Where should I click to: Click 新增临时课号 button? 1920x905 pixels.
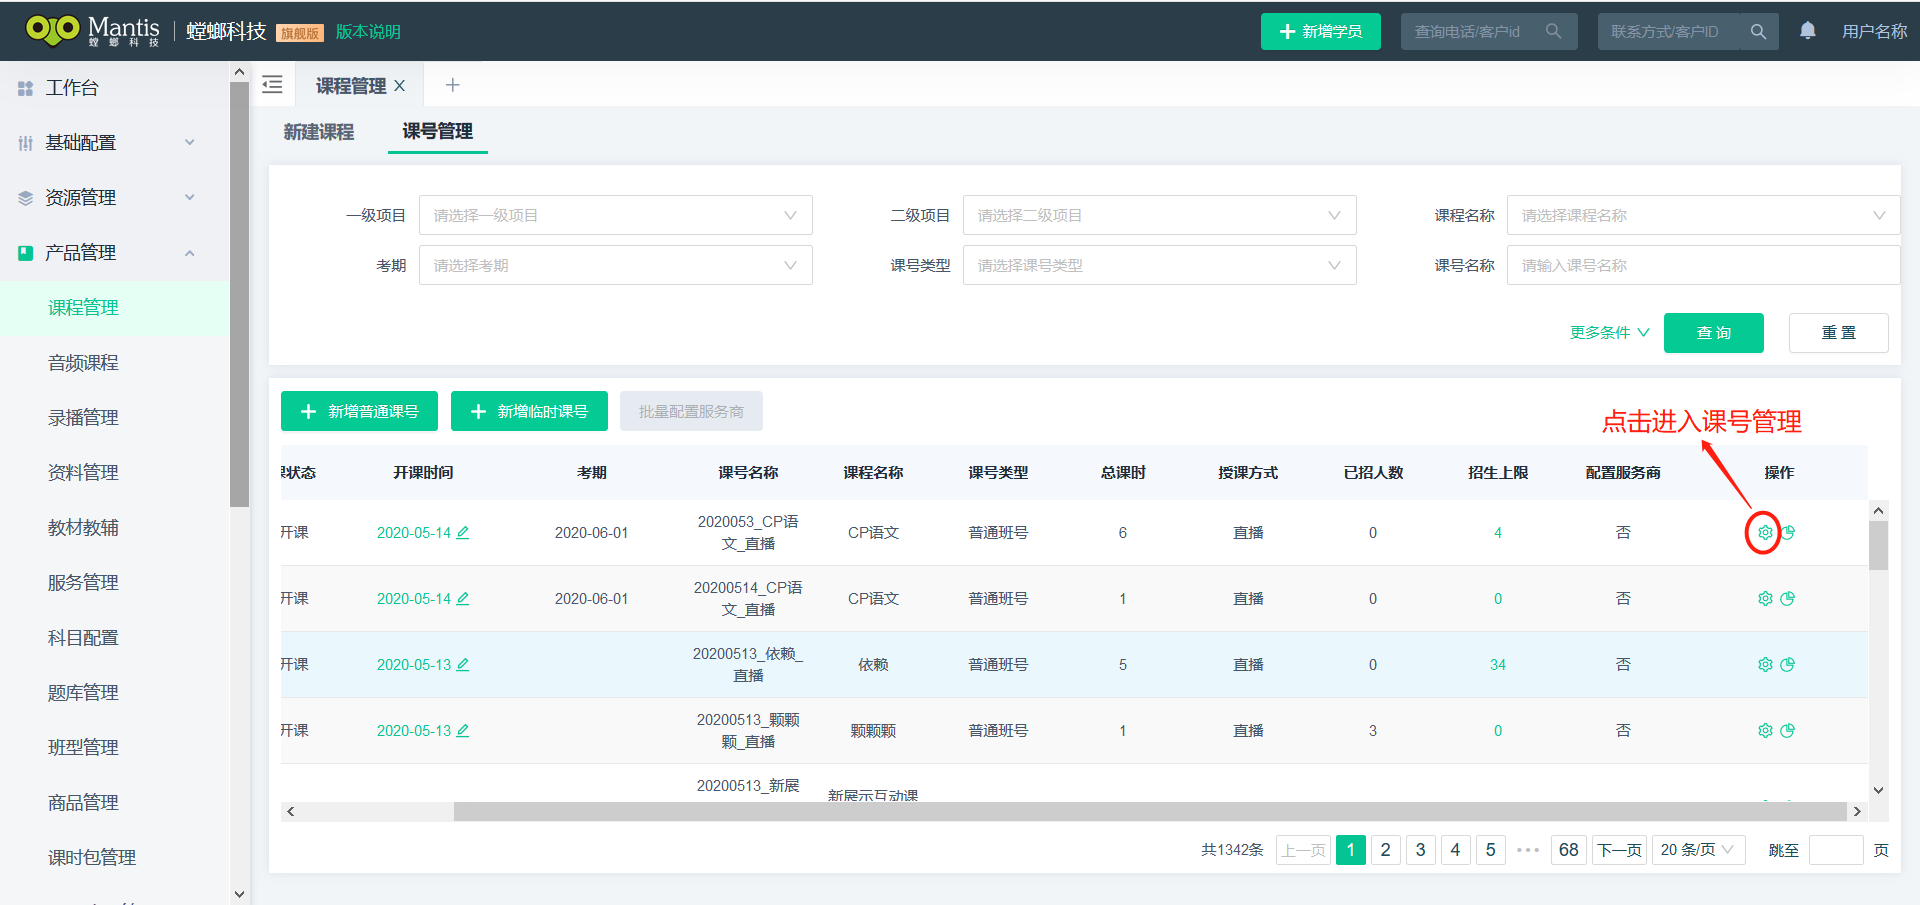tap(529, 411)
